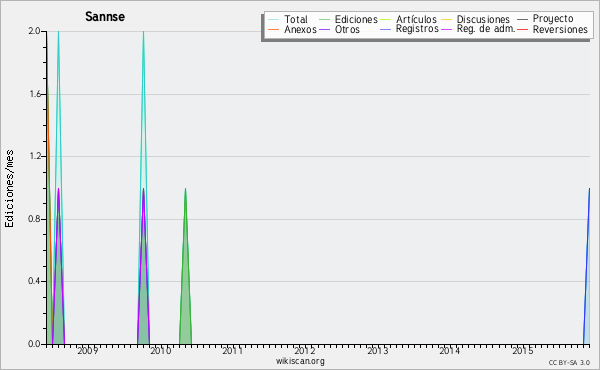Viewport: 600px width, 370px height.
Task: Click the Reg. de adm. legend label
Action: [x=486, y=29]
